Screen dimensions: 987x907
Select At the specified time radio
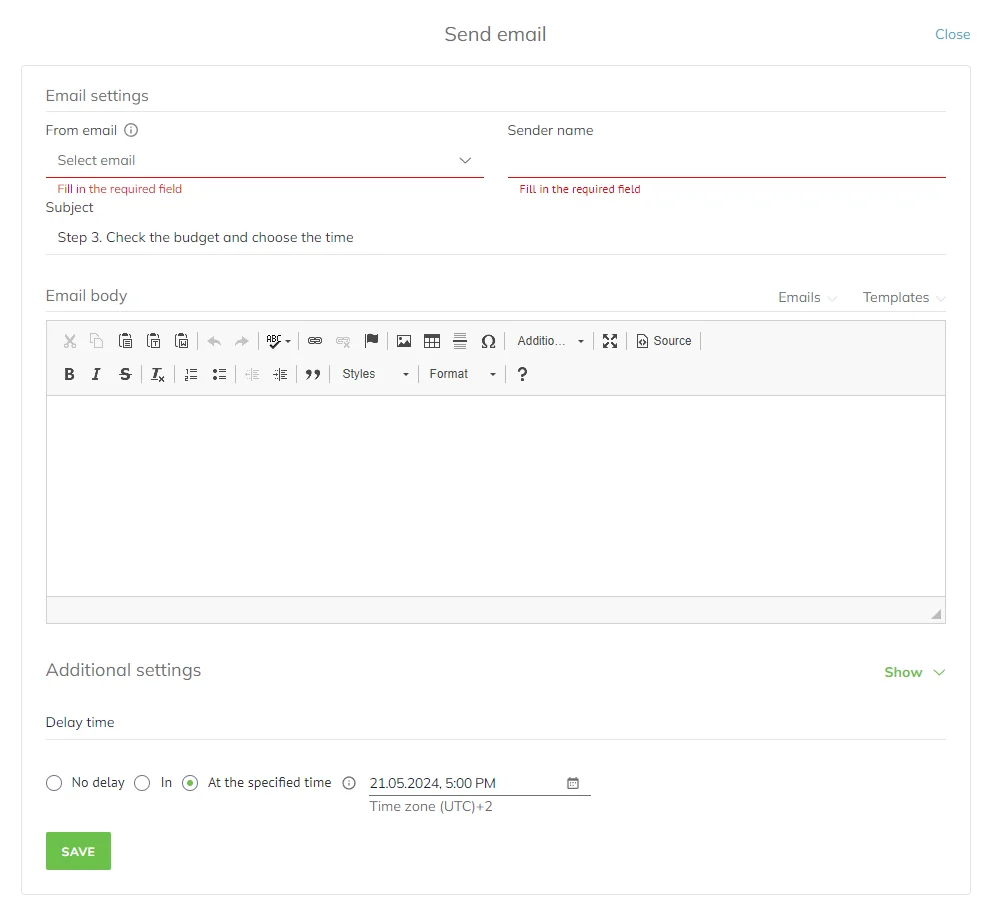pos(190,783)
